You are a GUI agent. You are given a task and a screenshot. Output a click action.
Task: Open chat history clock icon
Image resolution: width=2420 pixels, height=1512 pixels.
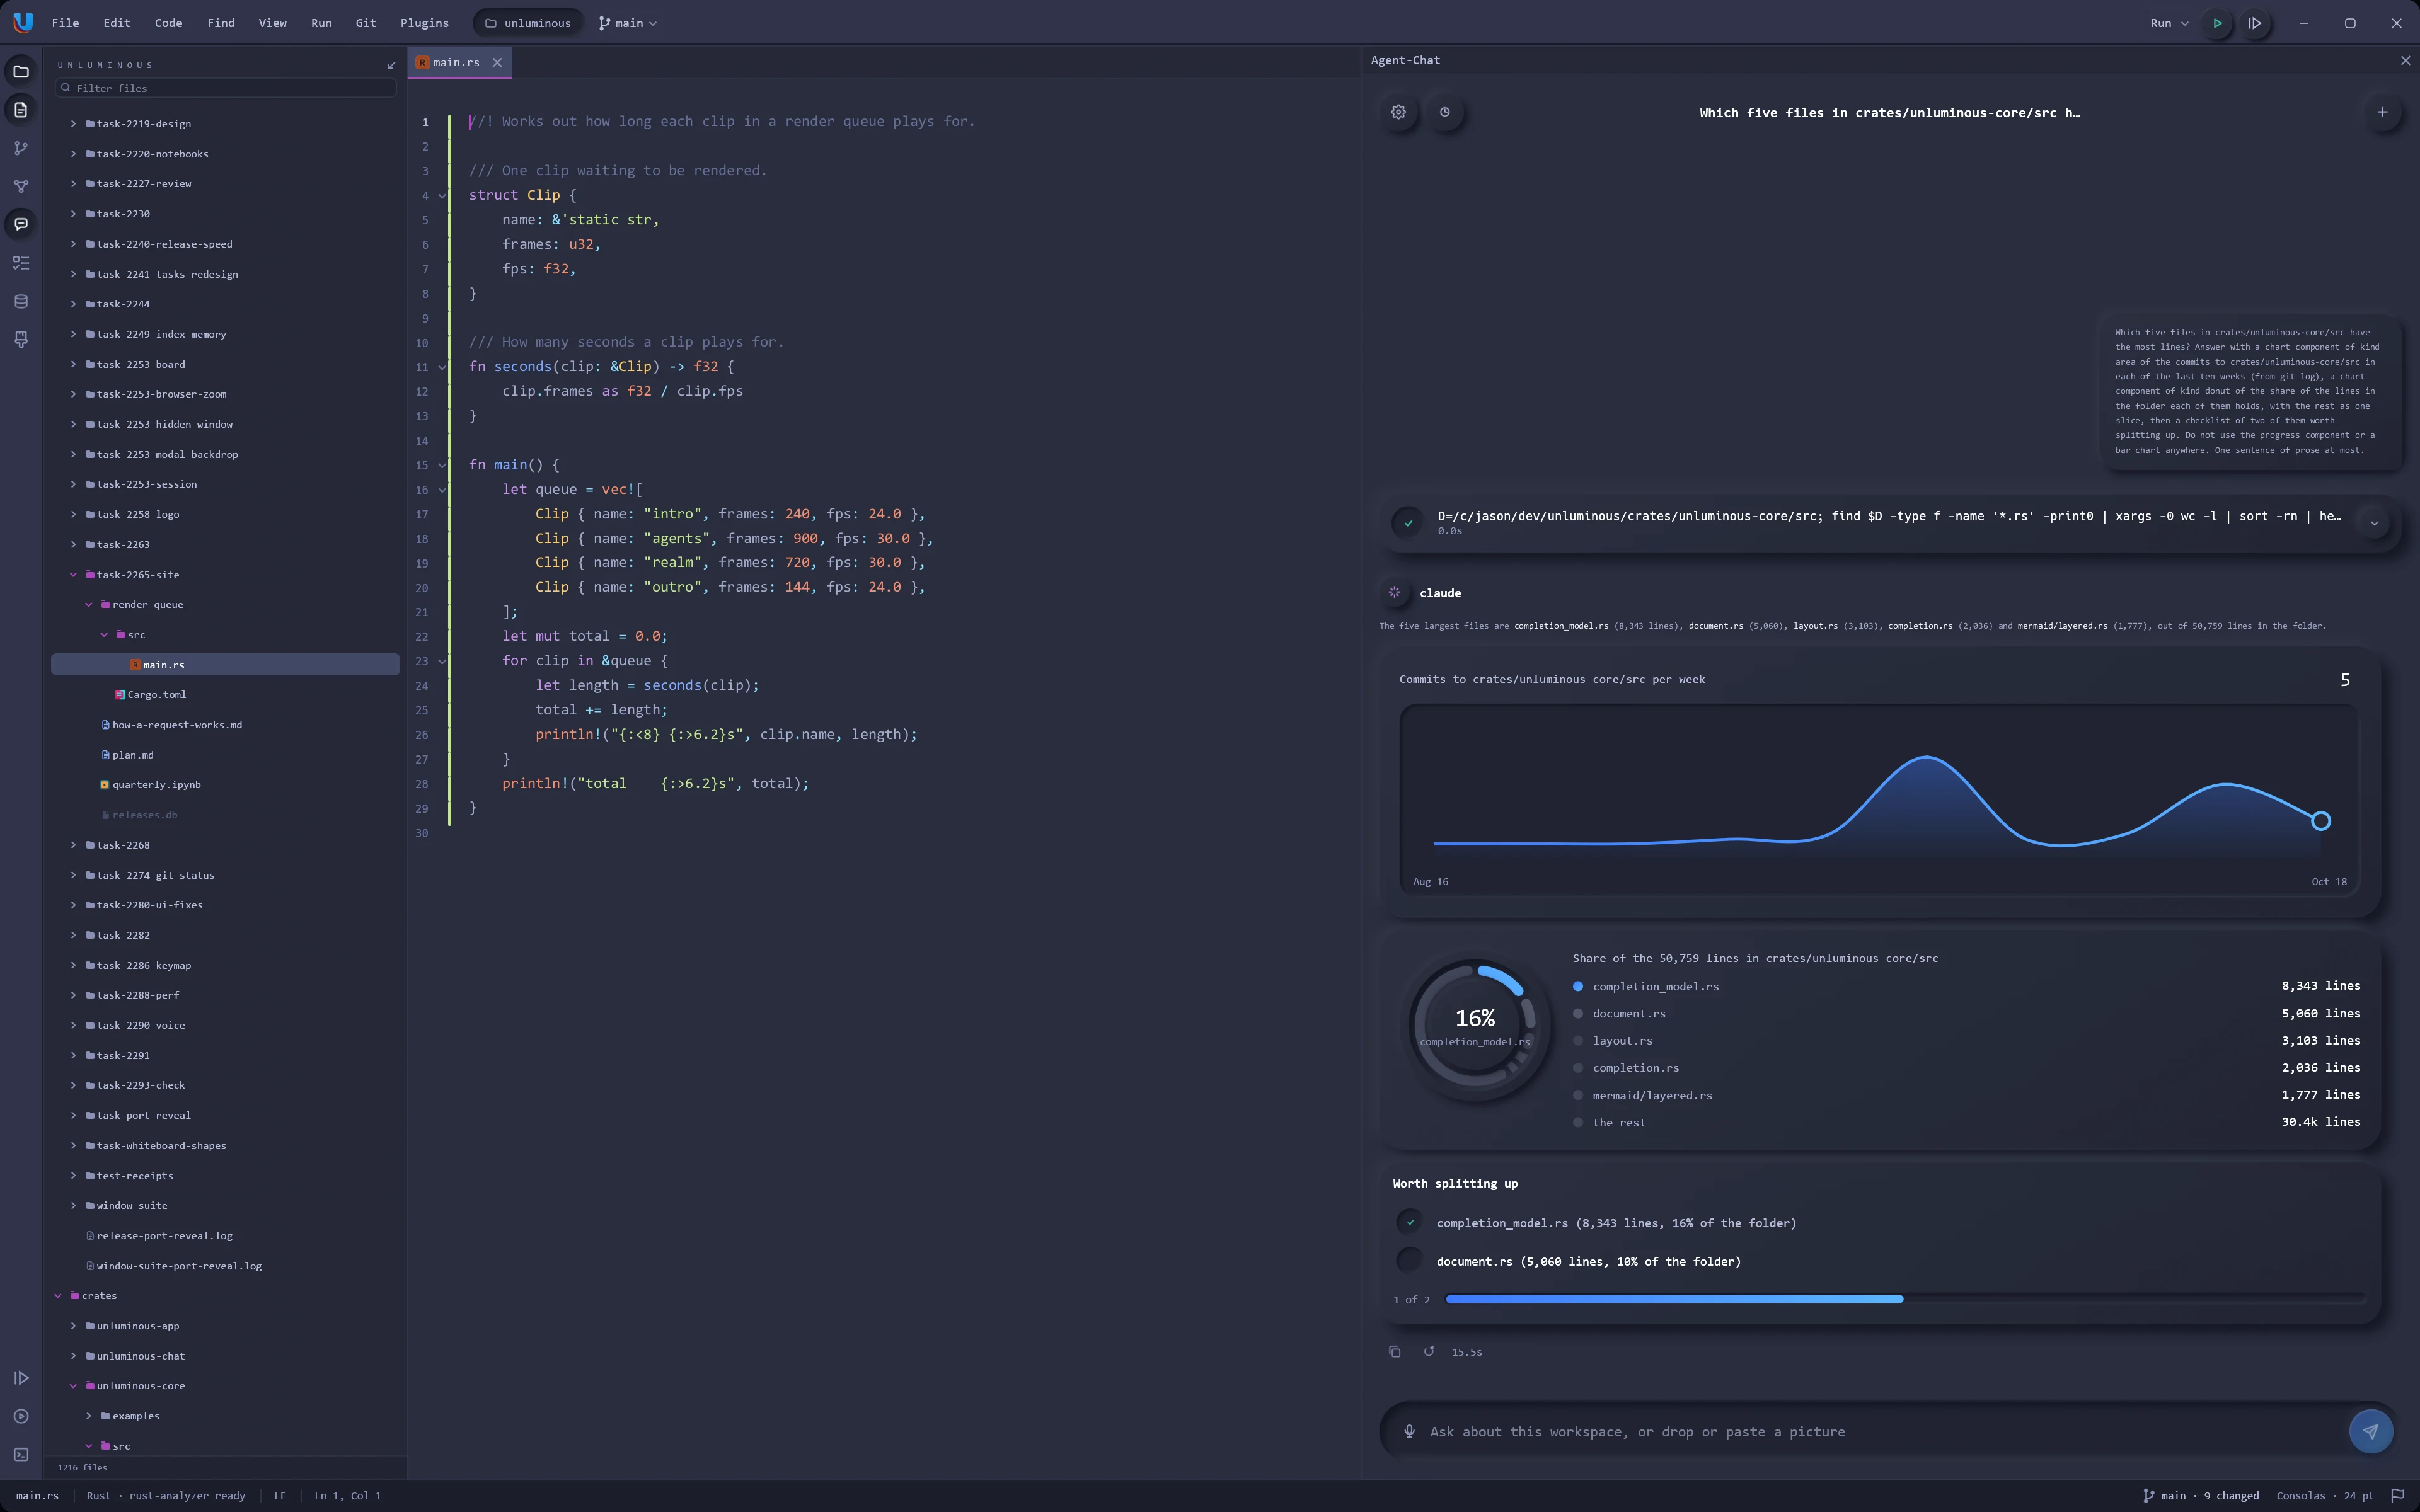[1444, 112]
